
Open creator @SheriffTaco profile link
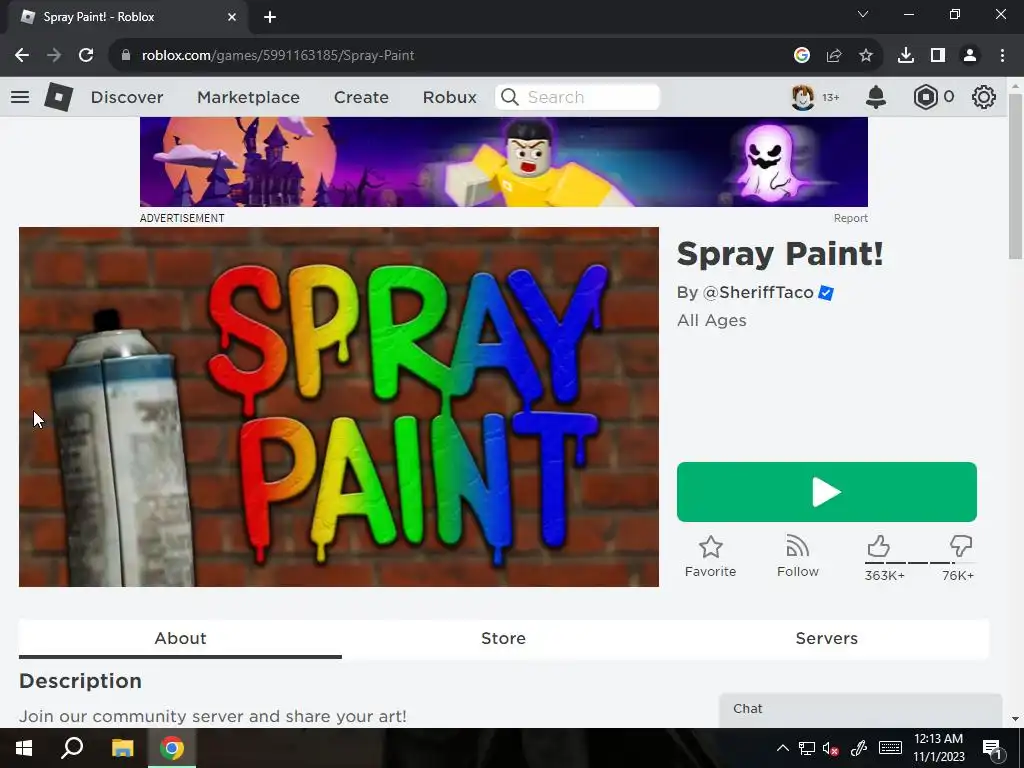pyautogui.click(x=758, y=293)
